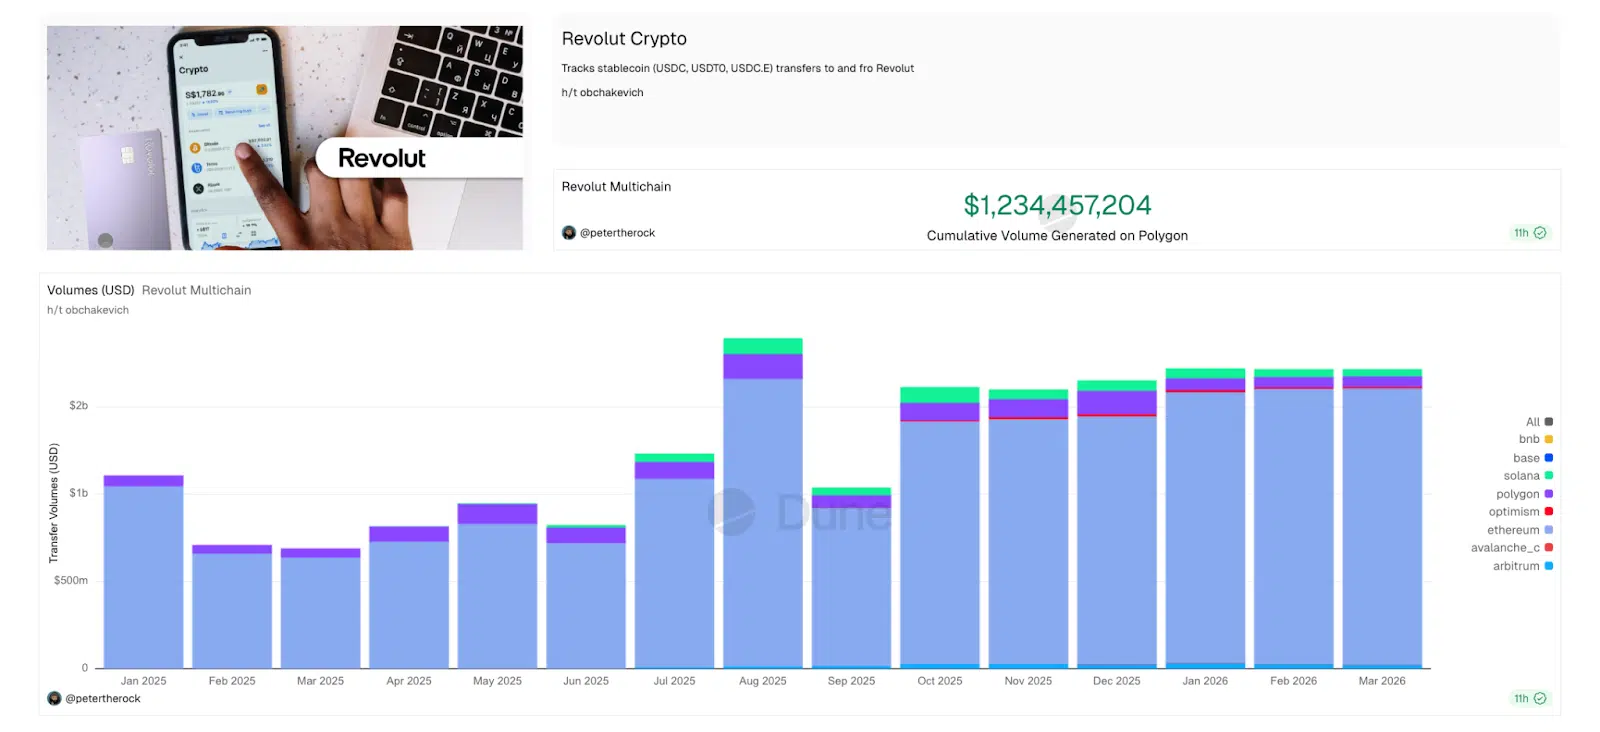Click the verification badge at the chart's bottom right

[1541, 698]
